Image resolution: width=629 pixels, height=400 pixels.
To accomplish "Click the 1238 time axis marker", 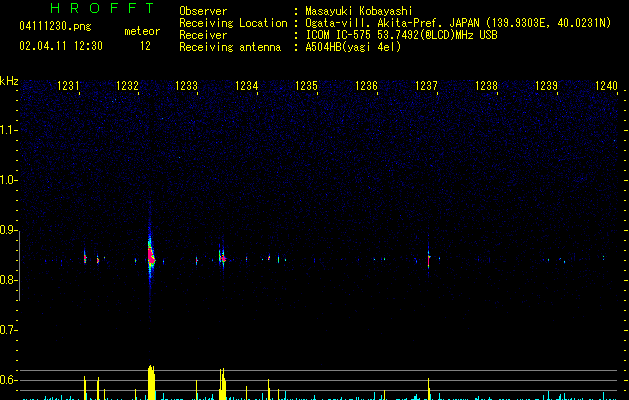I will 486,86.
